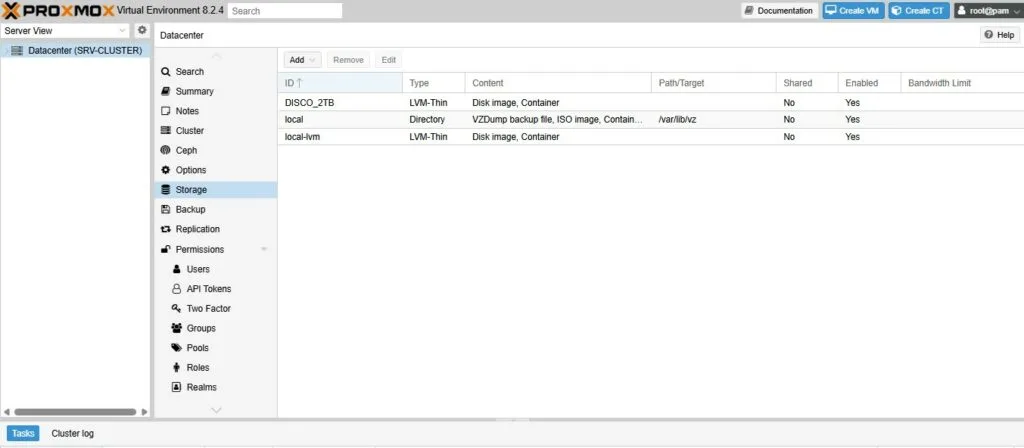Click the Realms address book icon
The width and height of the screenshot is (1024, 448).
(176, 387)
